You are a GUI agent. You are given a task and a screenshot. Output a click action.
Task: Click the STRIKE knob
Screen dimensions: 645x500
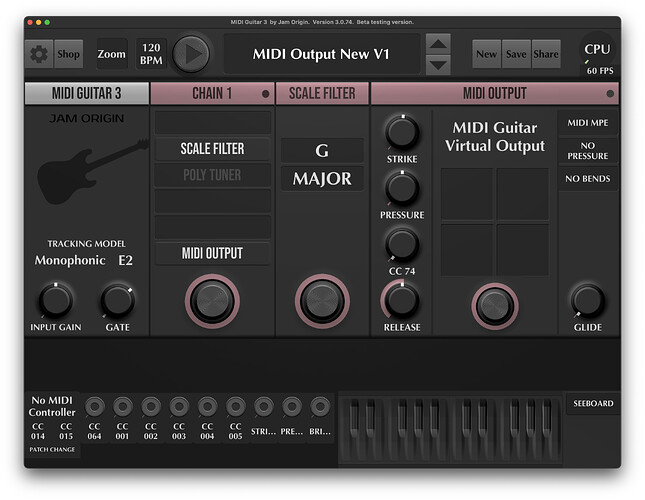pyautogui.click(x=402, y=132)
